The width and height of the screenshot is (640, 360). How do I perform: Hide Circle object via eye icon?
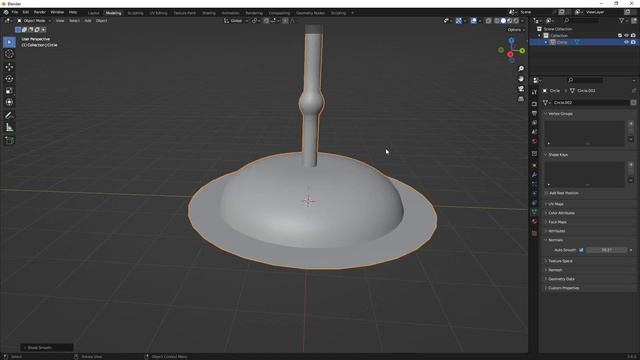[626, 42]
